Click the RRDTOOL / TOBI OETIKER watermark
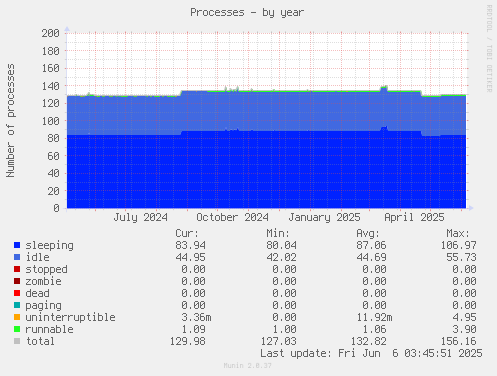The height and width of the screenshot is (376, 497). pos(489,49)
